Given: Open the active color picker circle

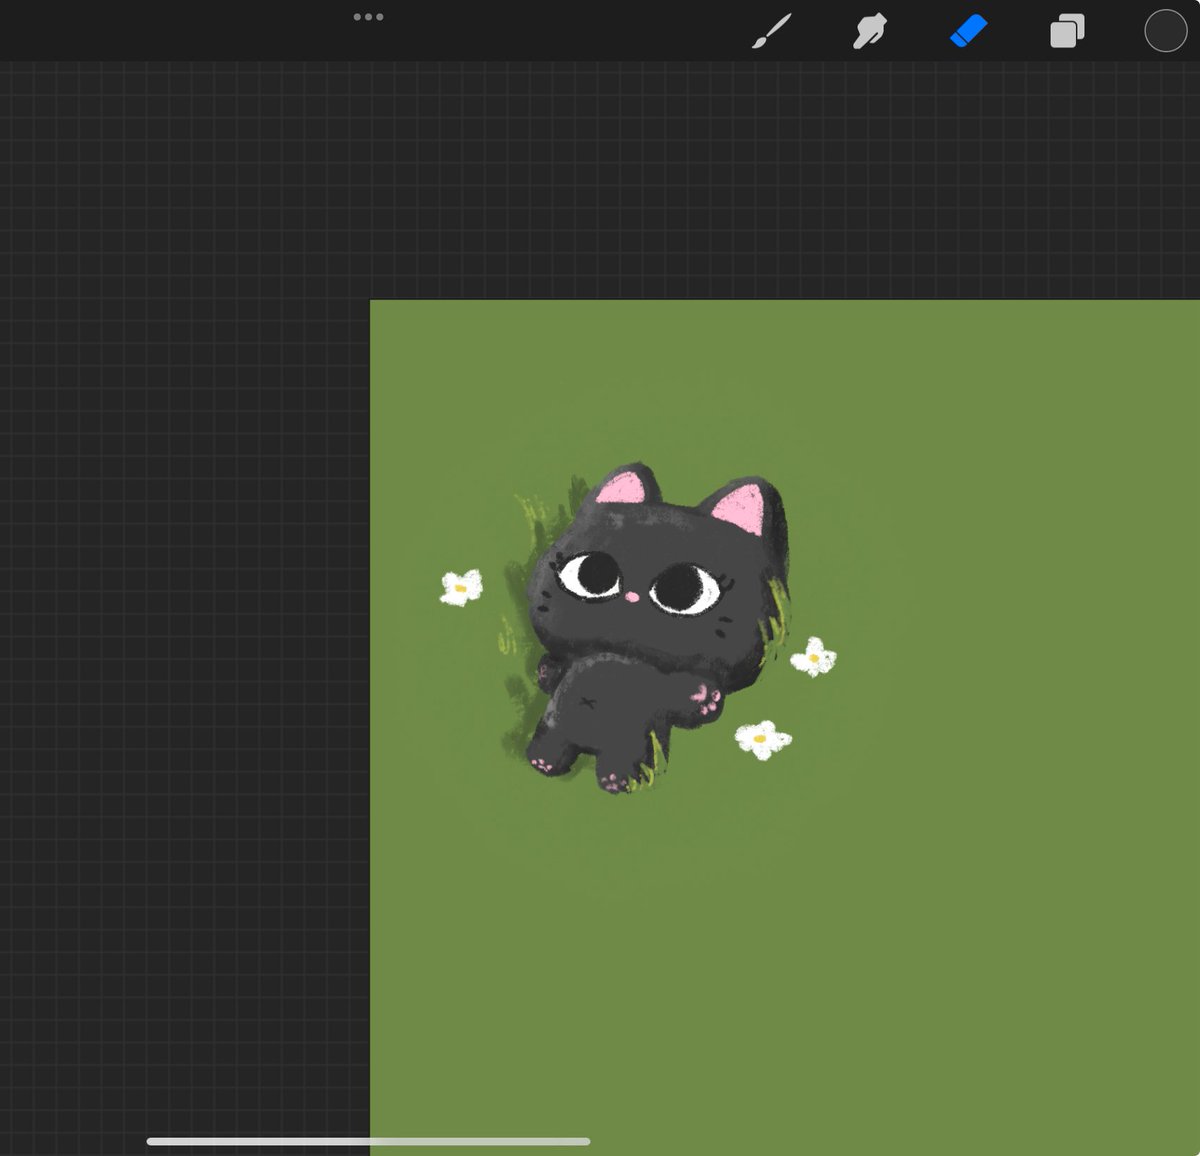Looking at the screenshot, I should pyautogui.click(x=1165, y=31).
